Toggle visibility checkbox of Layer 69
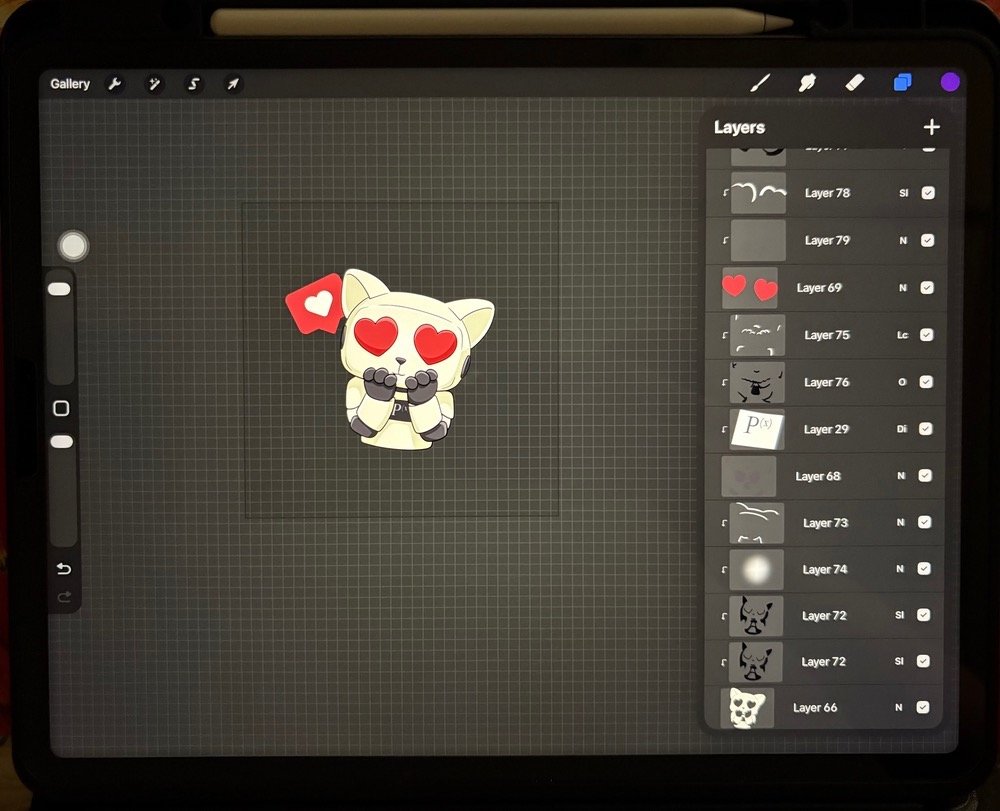This screenshot has width=1000, height=811. click(927, 288)
